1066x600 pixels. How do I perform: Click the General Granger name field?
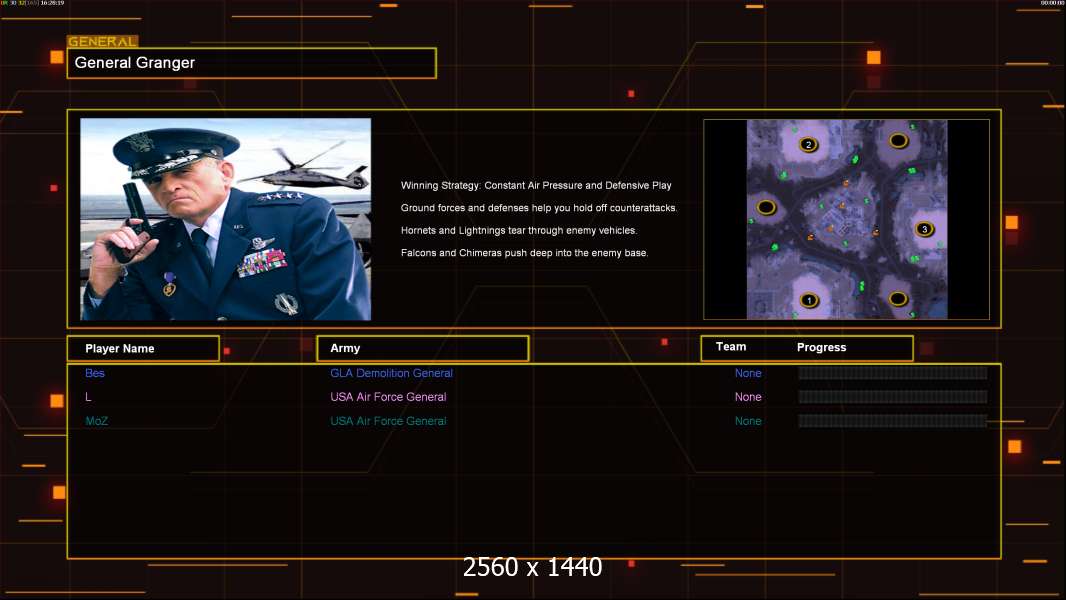click(x=252, y=63)
